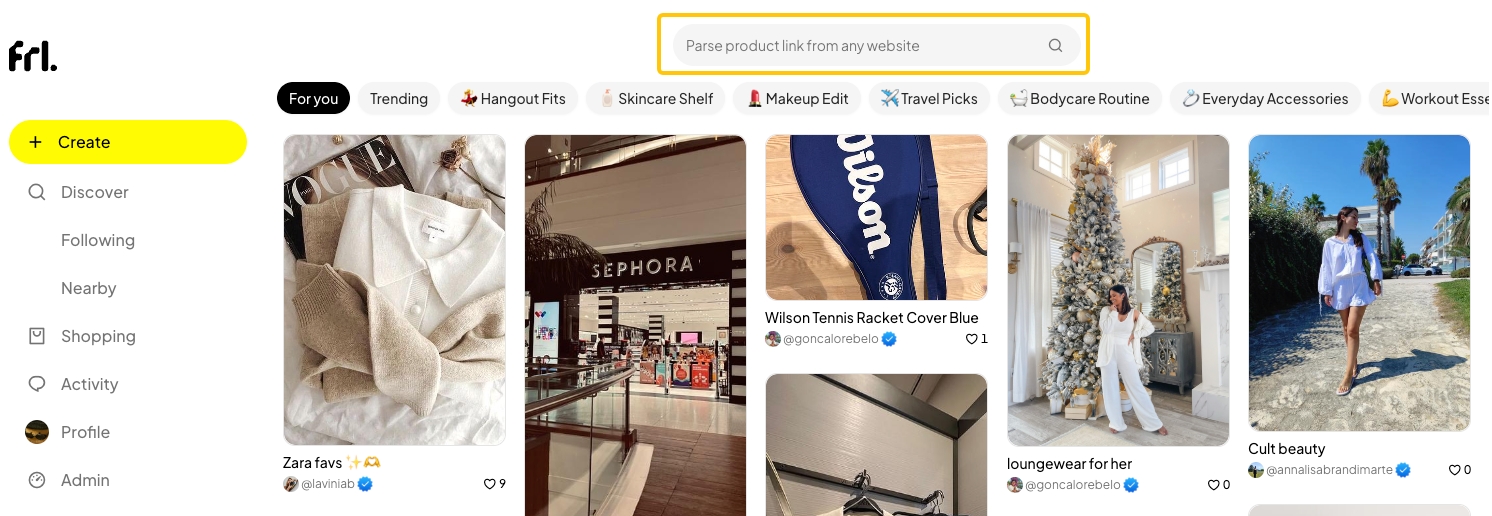Screen dimensions: 1492x516
Task: Open the Travel Picks category
Action: [x=929, y=98]
